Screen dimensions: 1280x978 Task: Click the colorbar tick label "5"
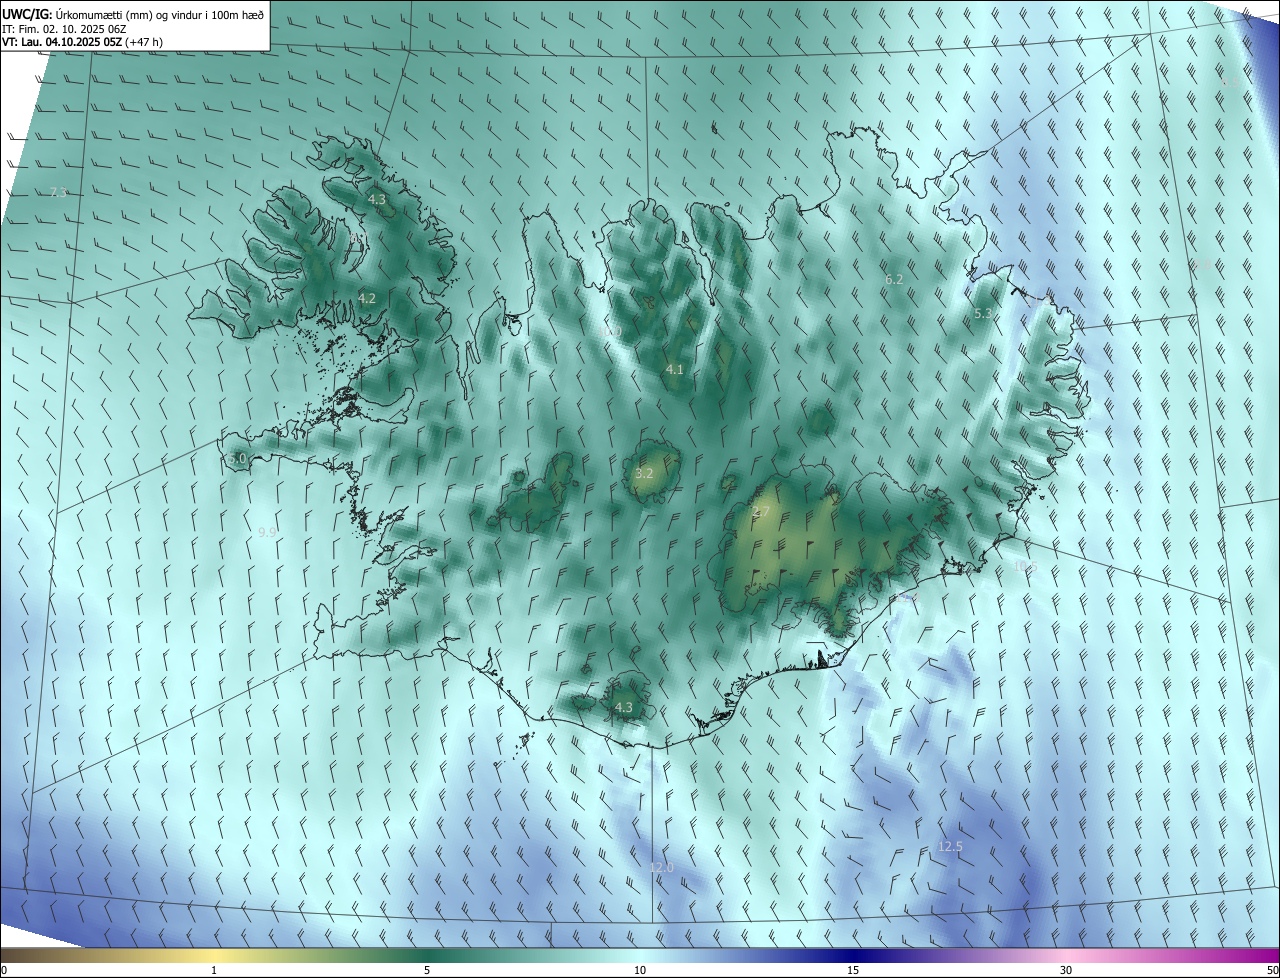tap(427, 970)
